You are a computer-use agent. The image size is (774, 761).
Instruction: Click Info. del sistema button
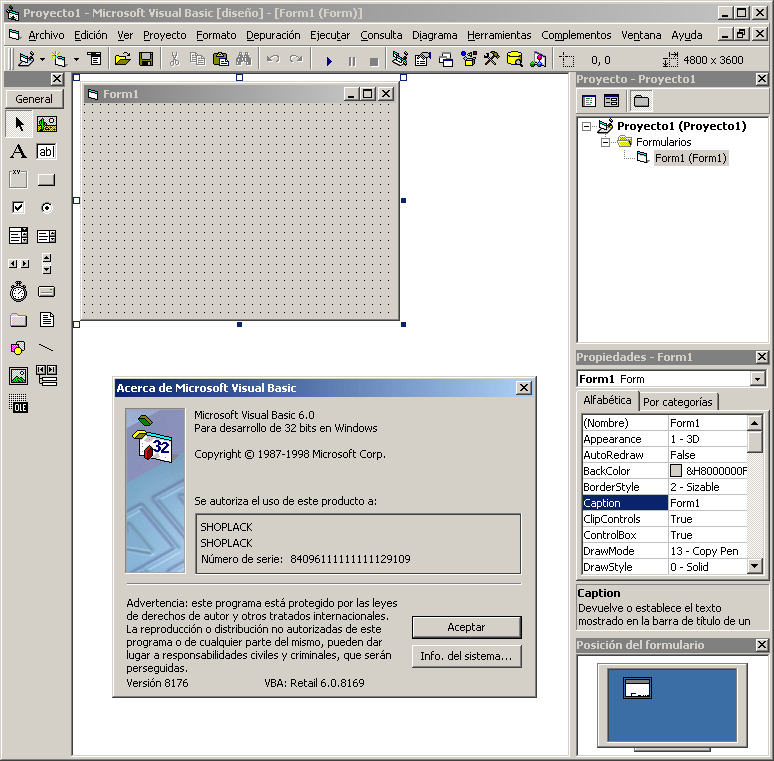pos(466,656)
